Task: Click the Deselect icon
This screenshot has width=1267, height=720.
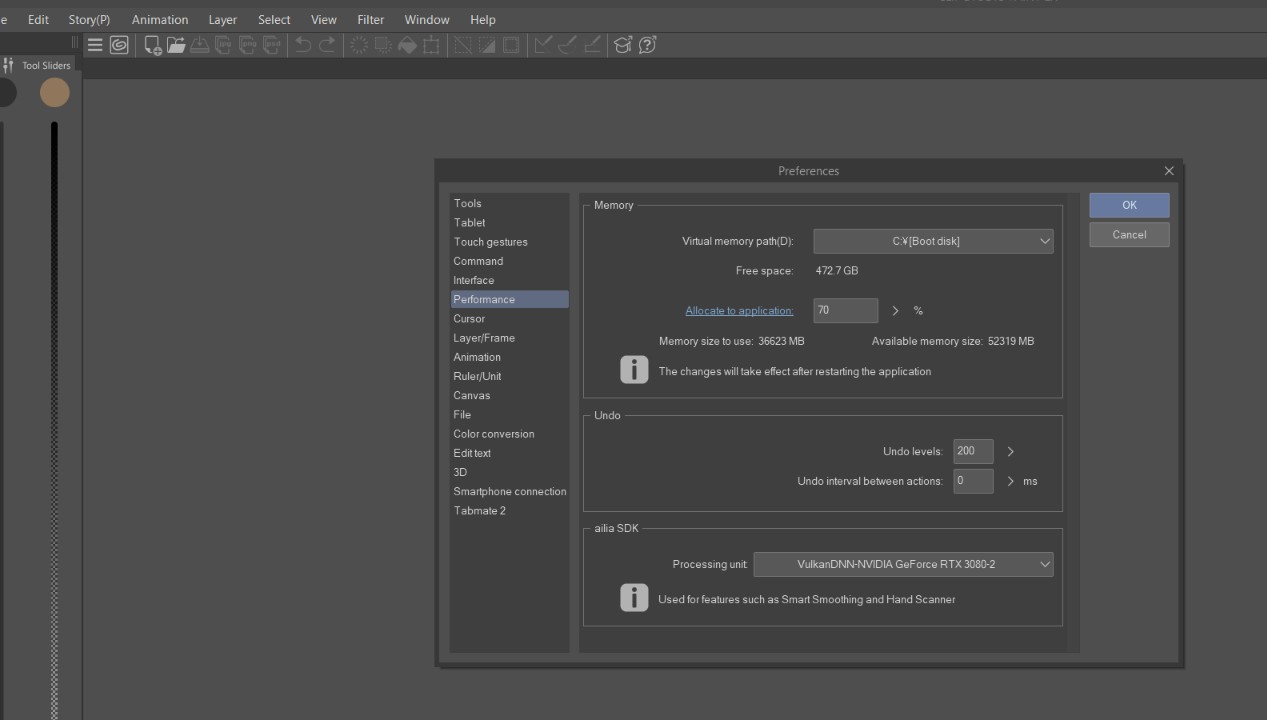Action: pos(463,45)
